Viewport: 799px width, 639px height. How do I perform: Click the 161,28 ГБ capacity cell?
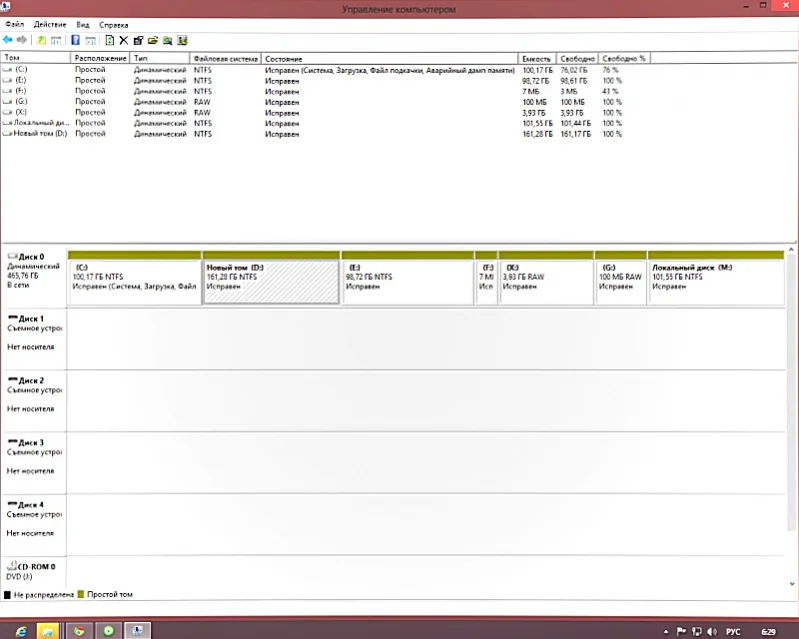point(537,134)
